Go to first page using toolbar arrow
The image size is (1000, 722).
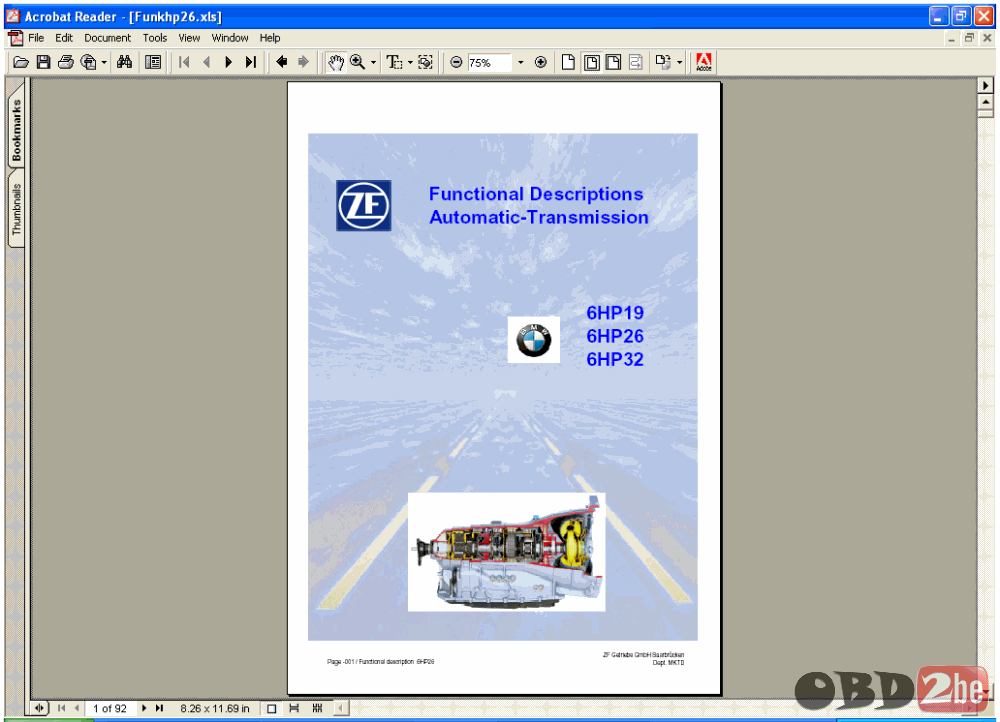pyautogui.click(x=184, y=62)
